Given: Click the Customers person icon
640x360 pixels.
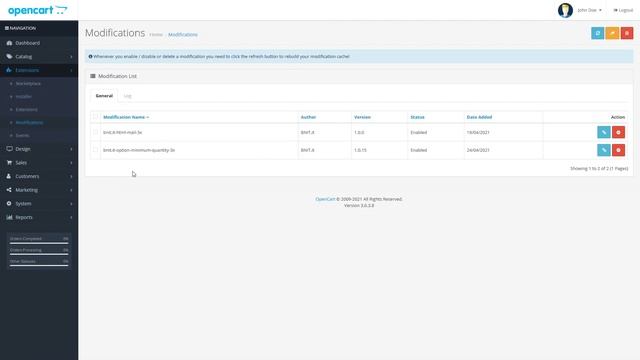Looking at the screenshot, I should 9,176.
